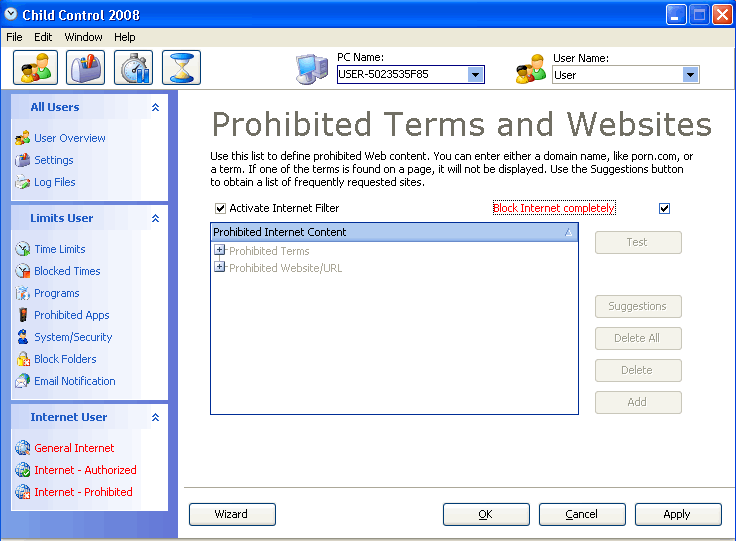This screenshot has height=541, width=736.
Task: Click the Delete All button
Action: tap(638, 338)
